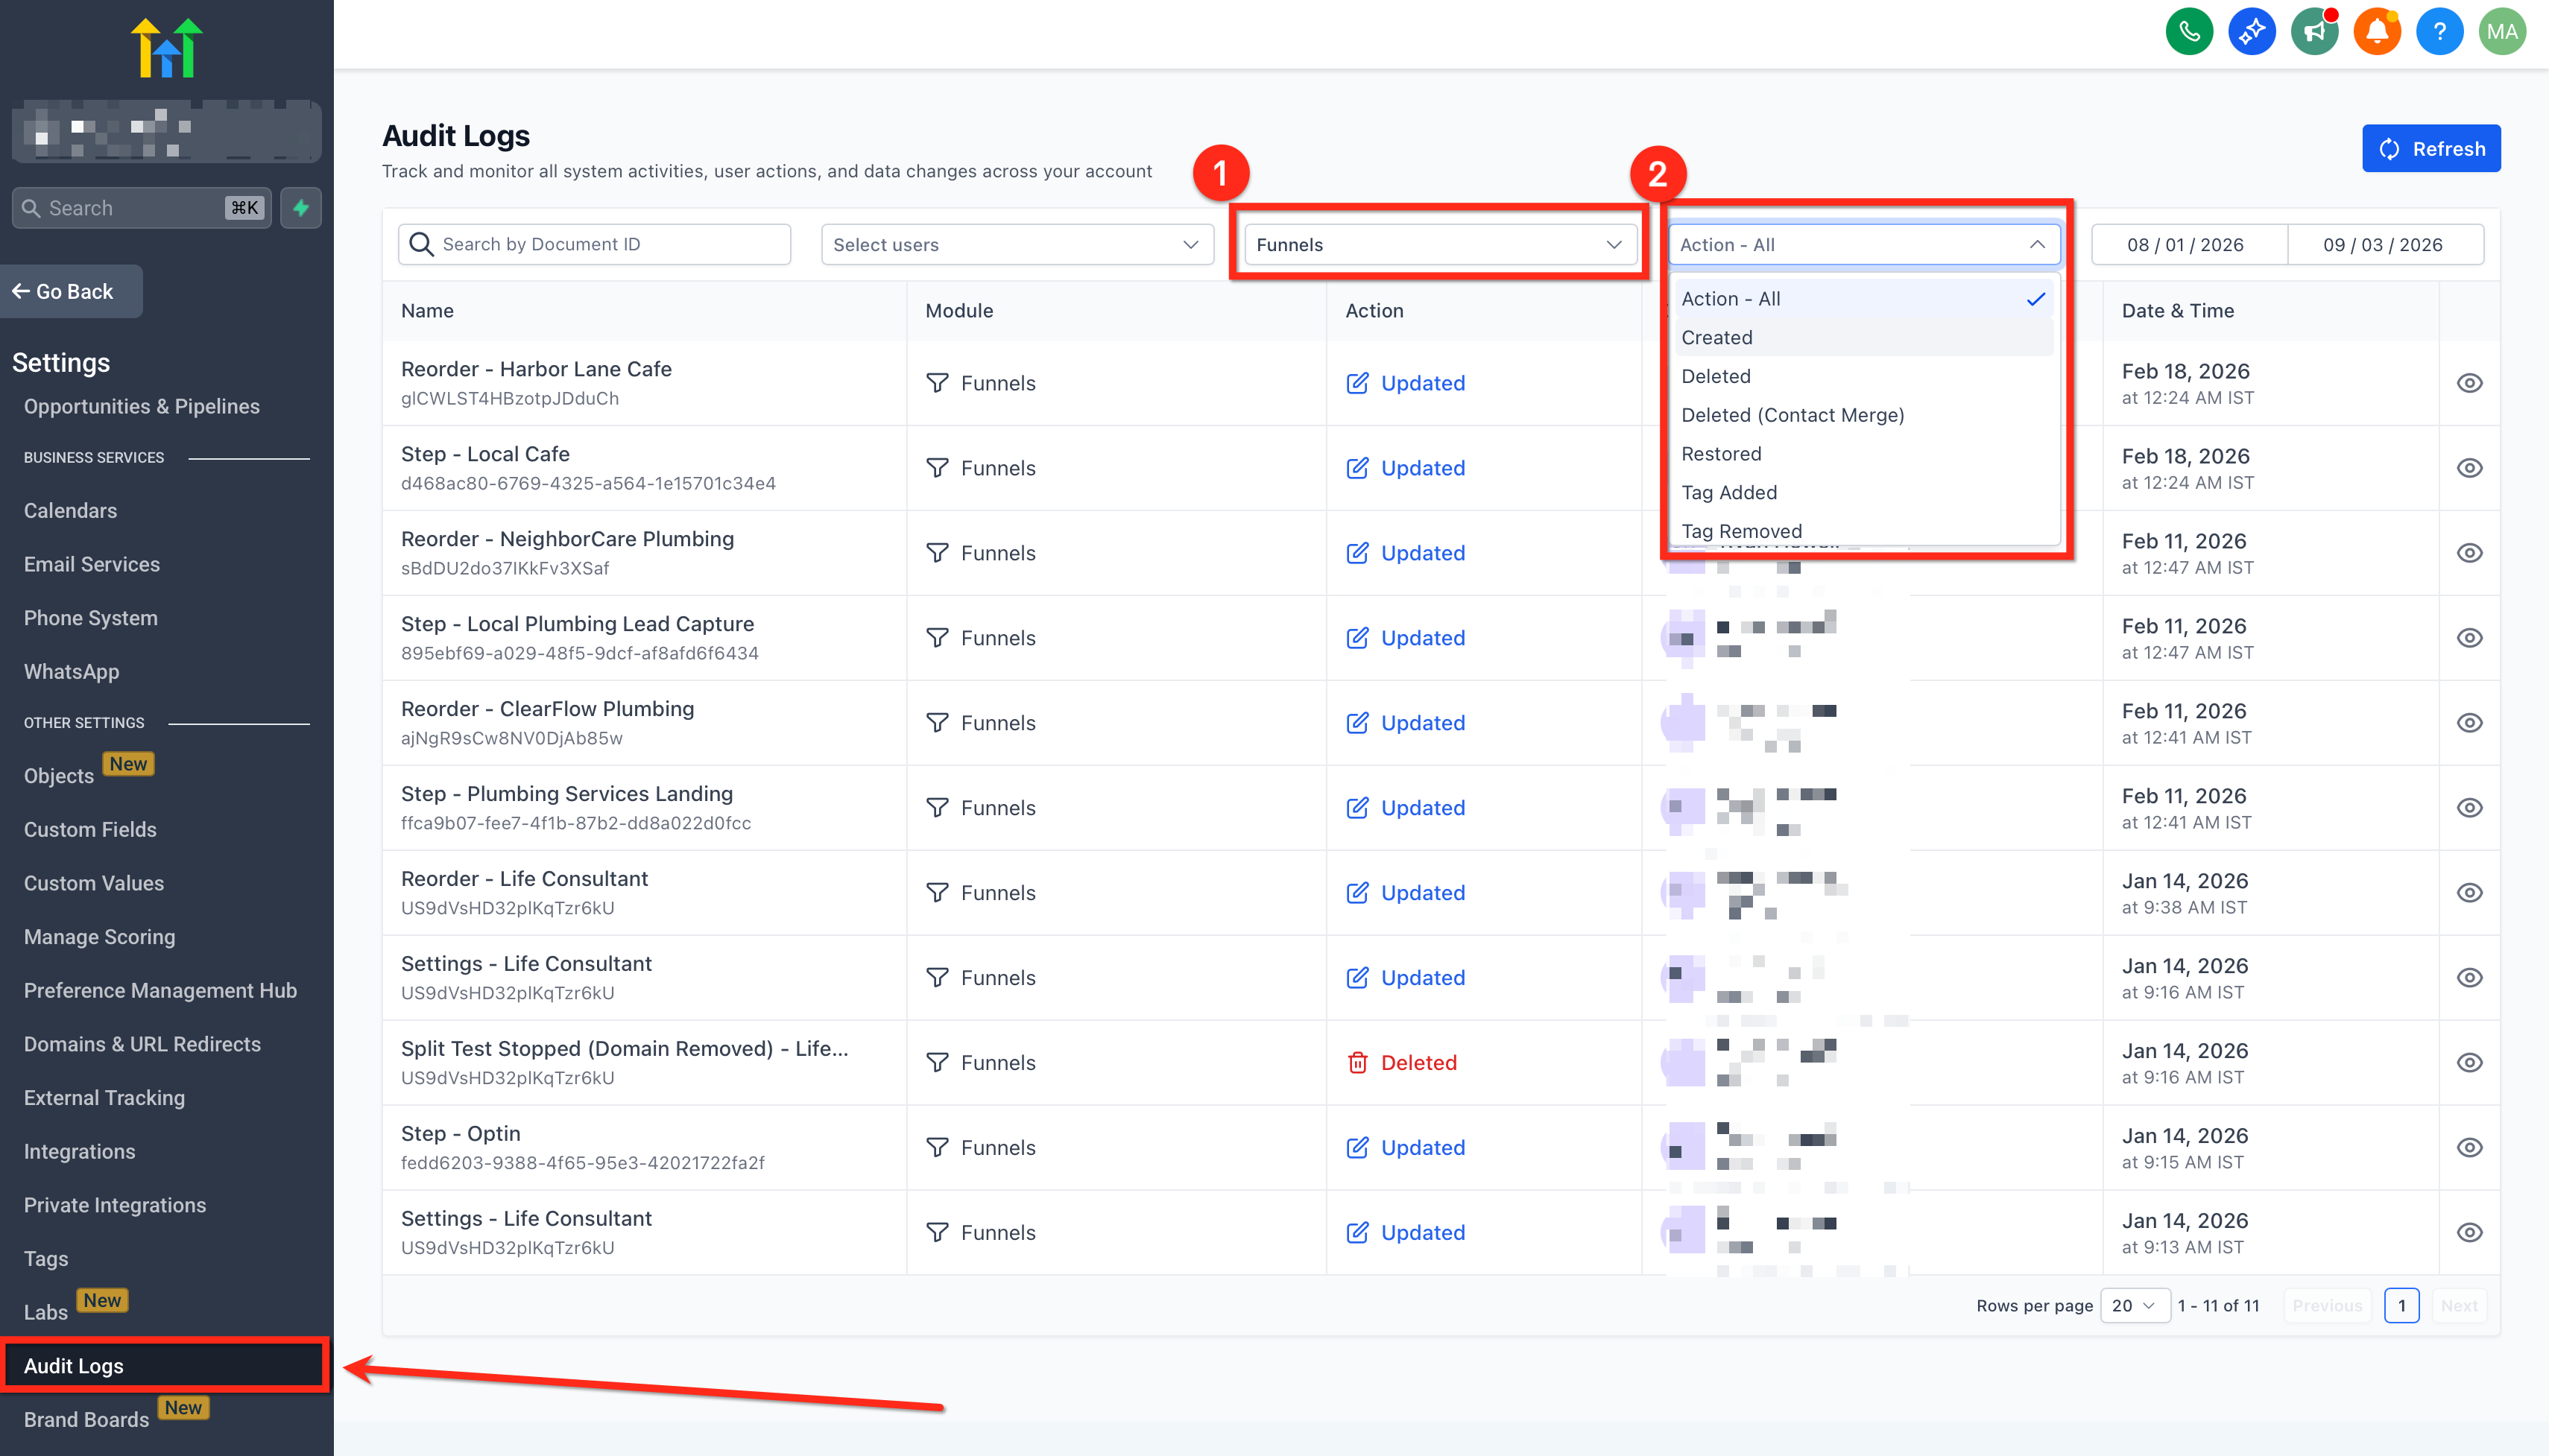The image size is (2549, 1456).
Task: Click the blue help question mark icon
Action: point(2439,32)
